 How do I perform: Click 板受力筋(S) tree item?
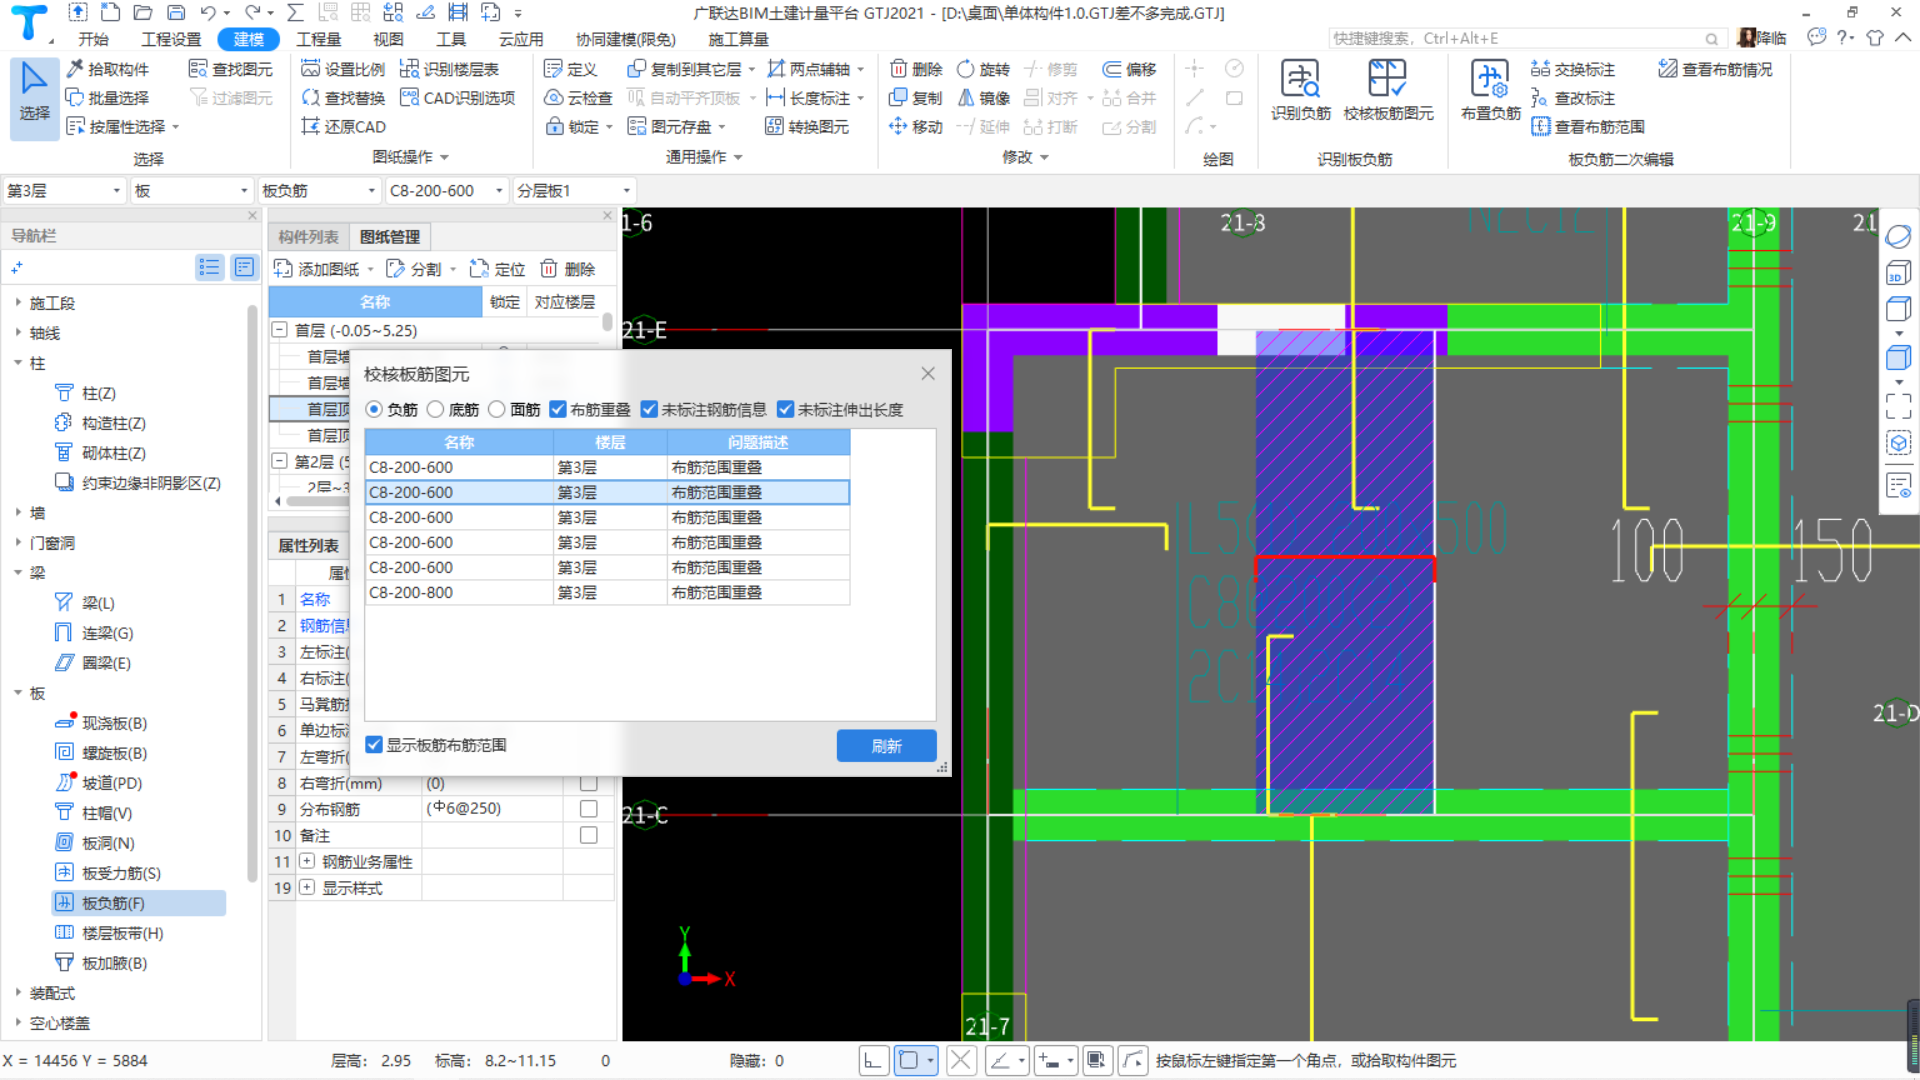pyautogui.click(x=121, y=873)
